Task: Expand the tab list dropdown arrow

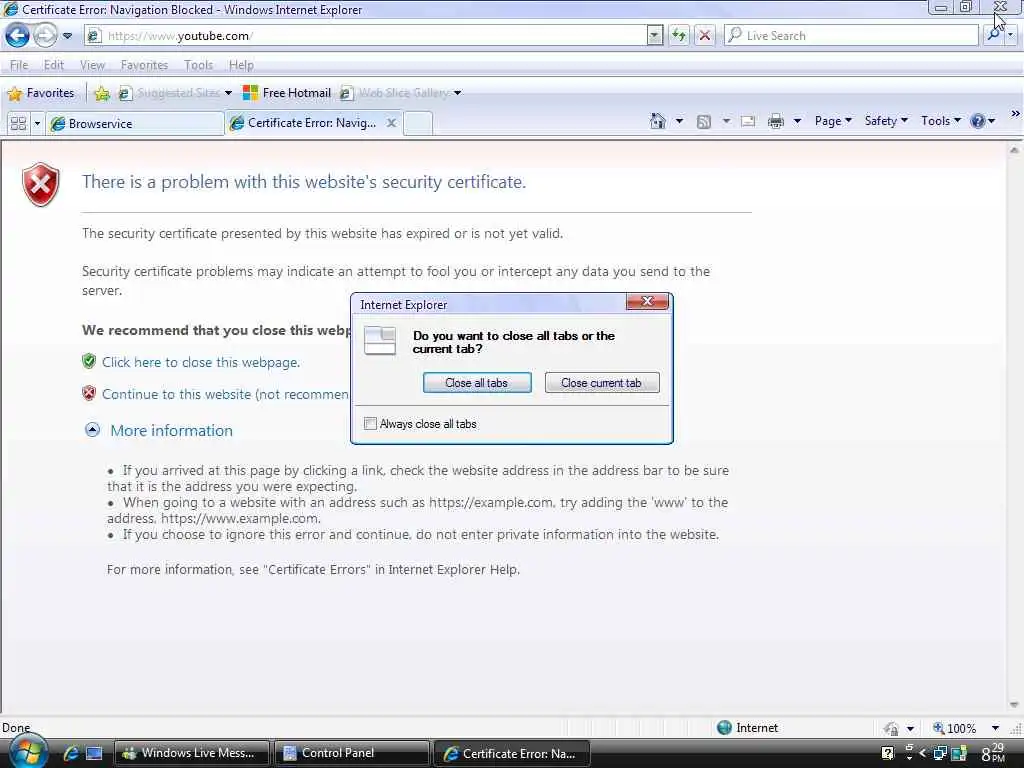Action: point(37,123)
